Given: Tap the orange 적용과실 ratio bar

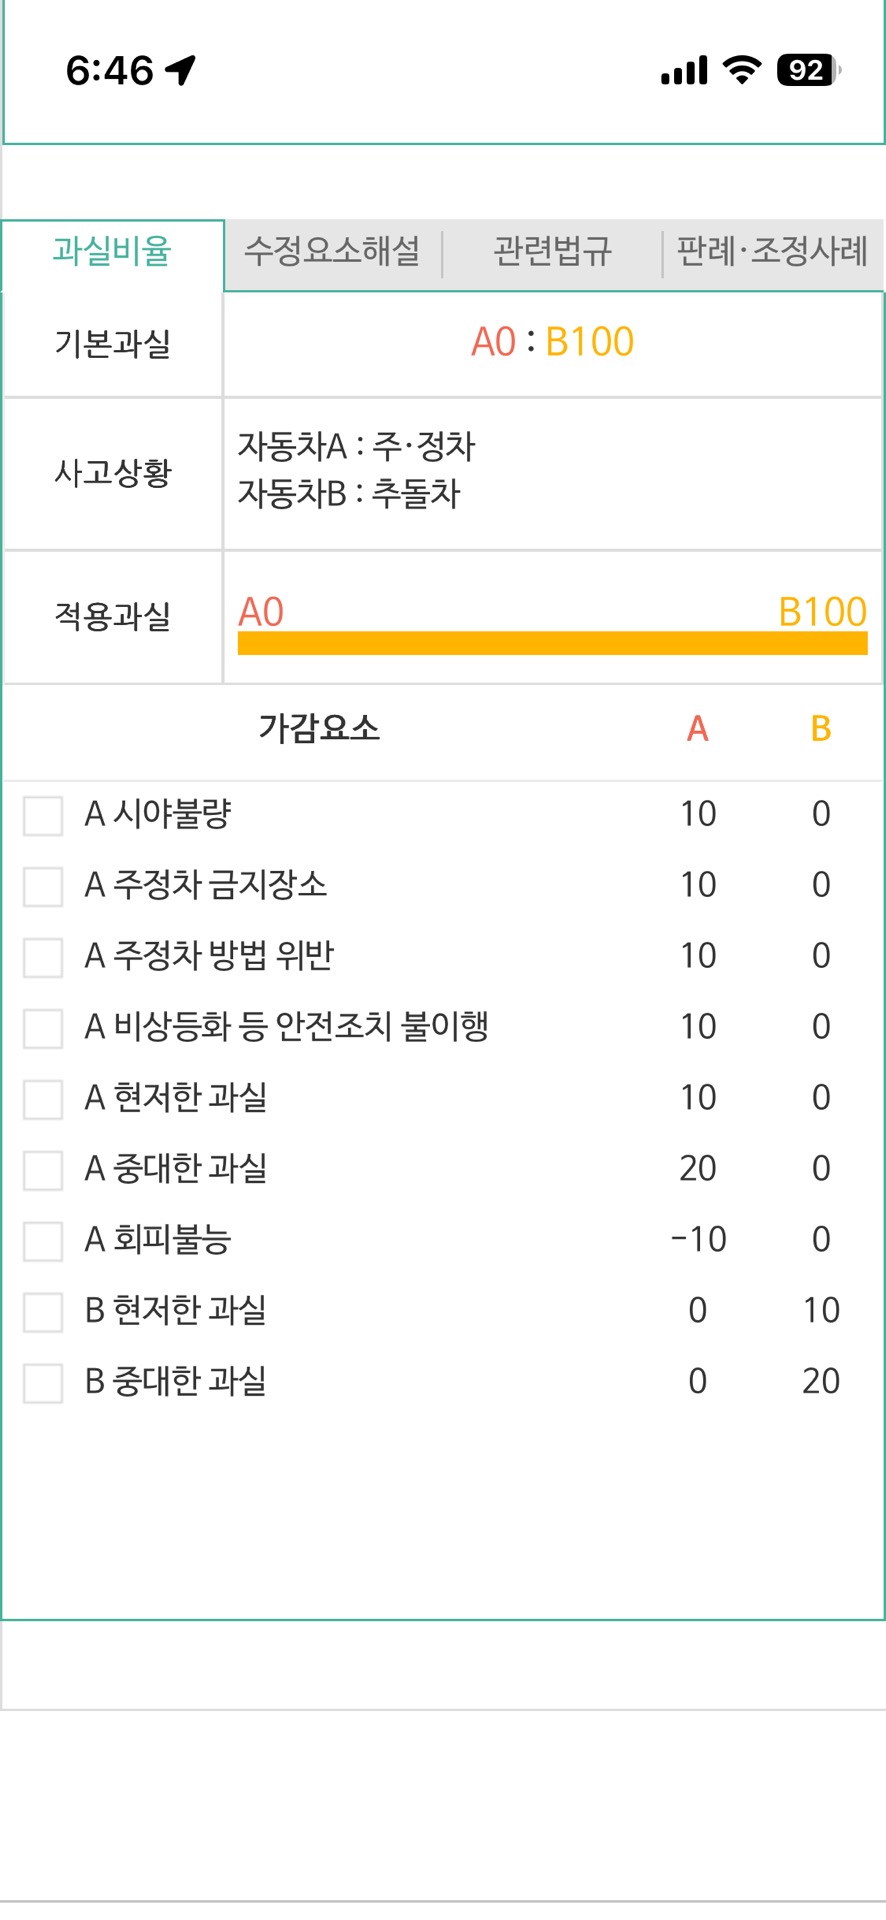Looking at the screenshot, I should pos(552,643).
